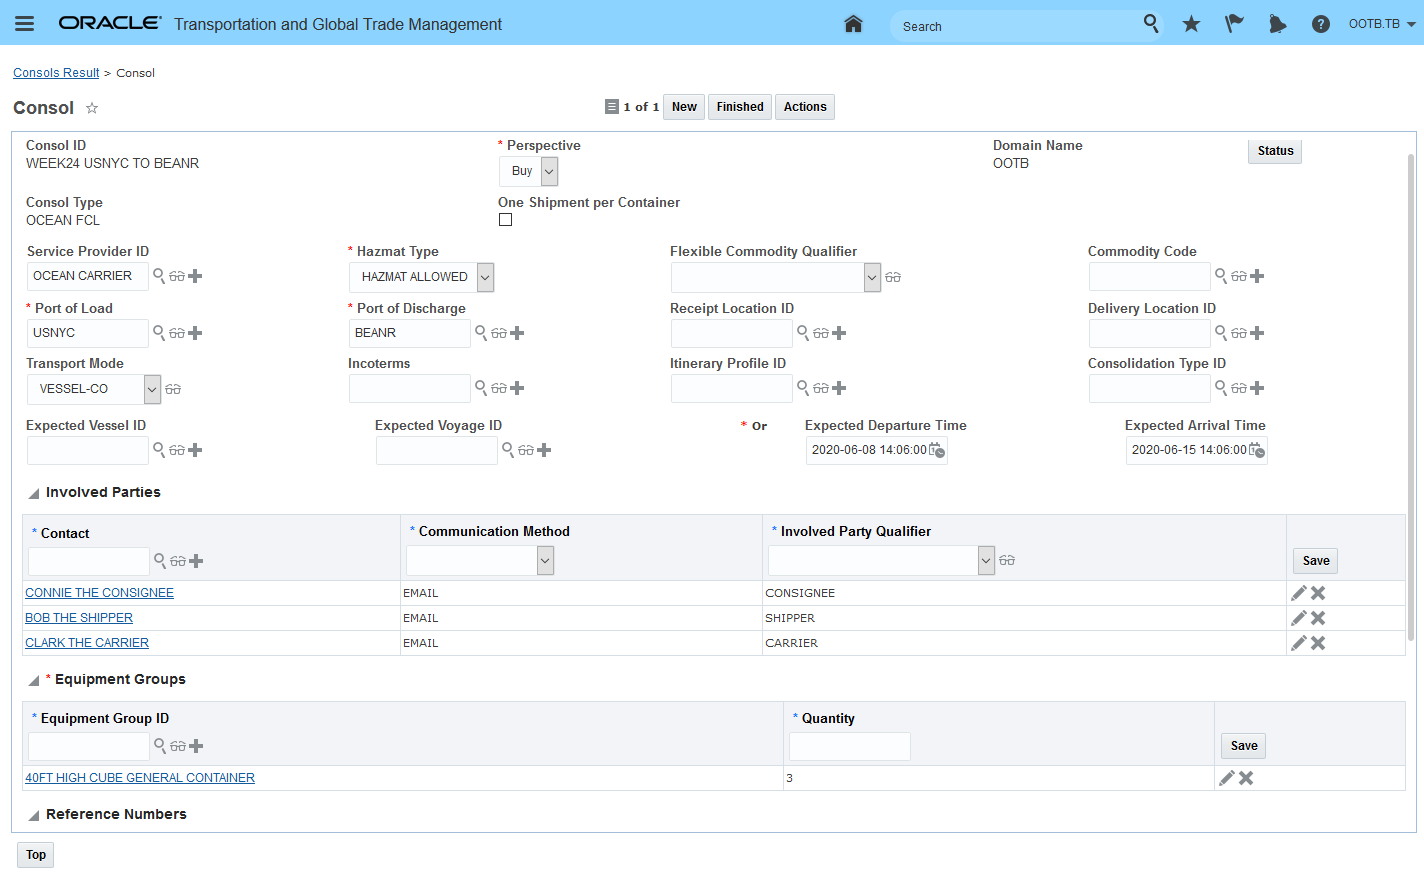
Task: Open Expected Arrival Time calendar picker
Action: click(1257, 450)
